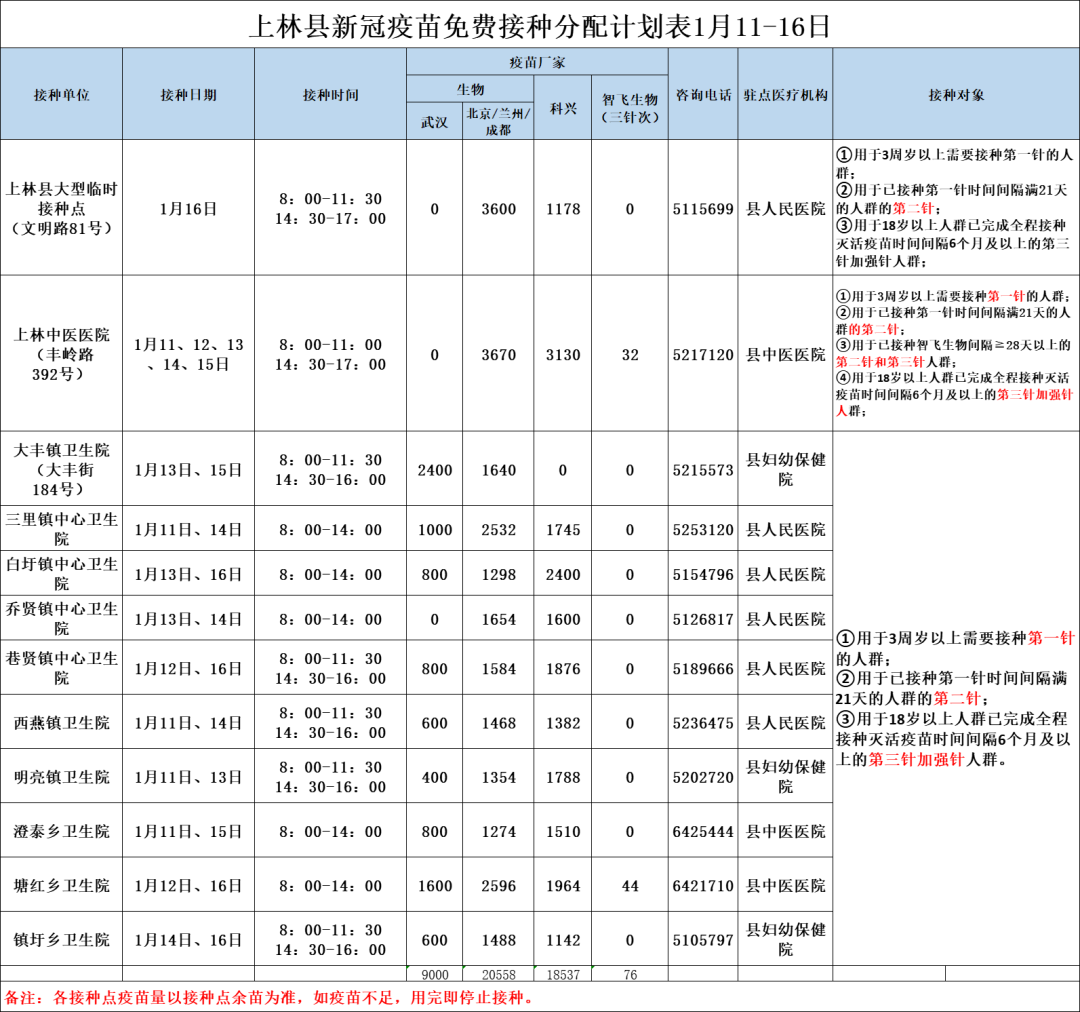Select the 大丰镇卫生院 unit cell
The height and width of the screenshot is (1012, 1080).
click(x=61, y=469)
